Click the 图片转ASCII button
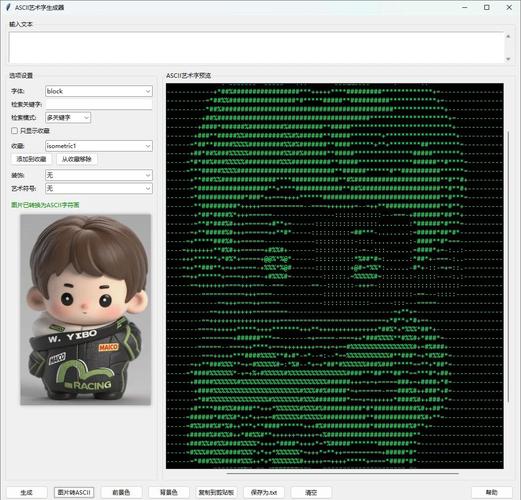Viewport: 521px width, 500px height. click(74, 492)
